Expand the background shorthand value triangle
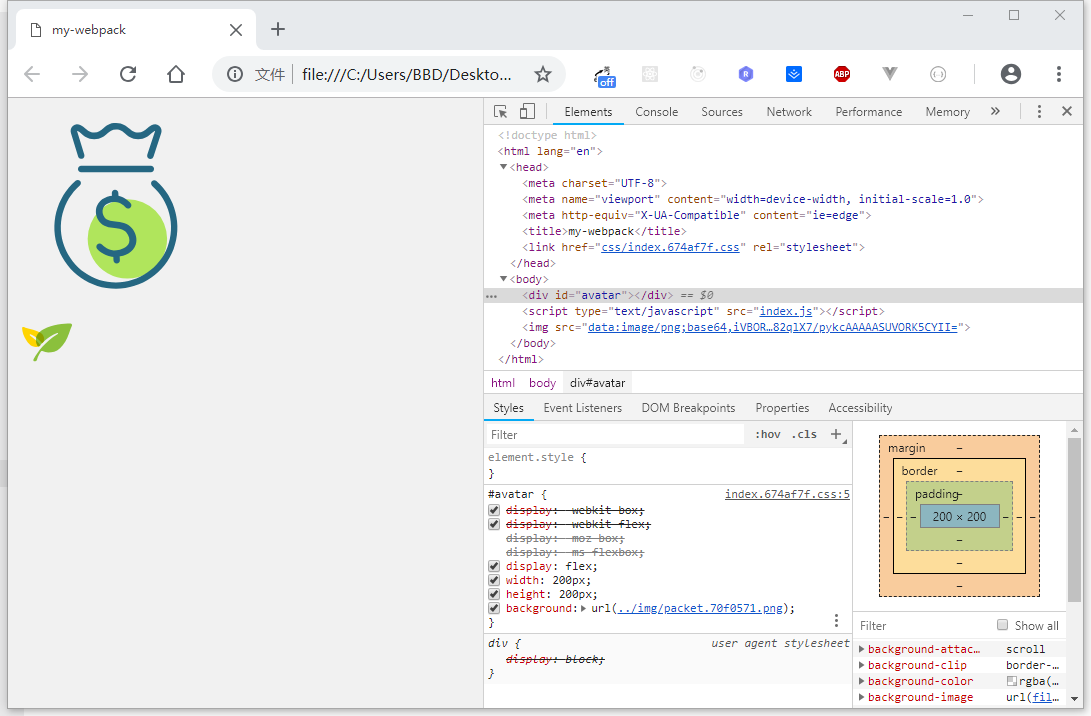The height and width of the screenshot is (716, 1091). pyautogui.click(x=584, y=608)
